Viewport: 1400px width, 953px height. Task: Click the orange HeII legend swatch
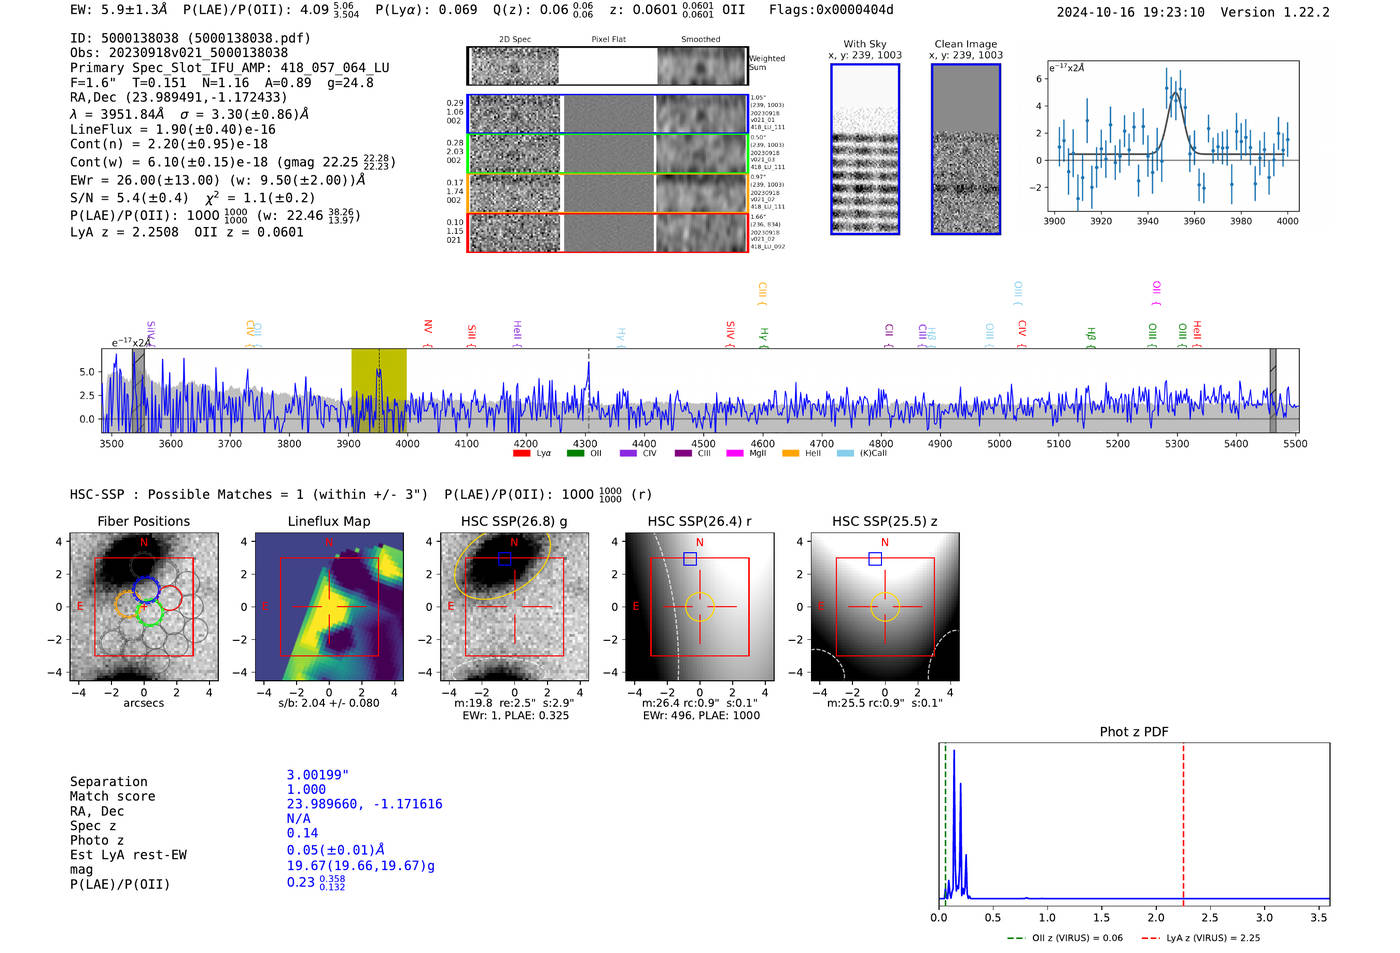click(x=790, y=454)
